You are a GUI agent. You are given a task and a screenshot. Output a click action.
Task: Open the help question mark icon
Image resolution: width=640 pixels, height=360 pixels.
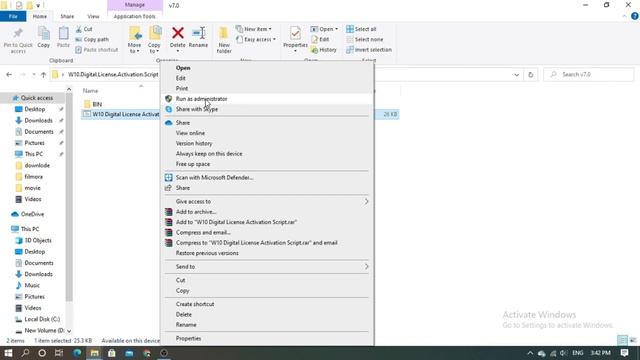tap(635, 16)
